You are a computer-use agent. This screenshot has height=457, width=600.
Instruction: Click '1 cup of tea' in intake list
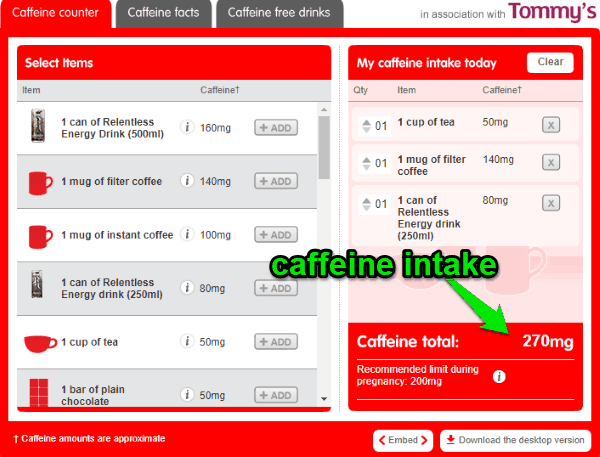click(426, 122)
